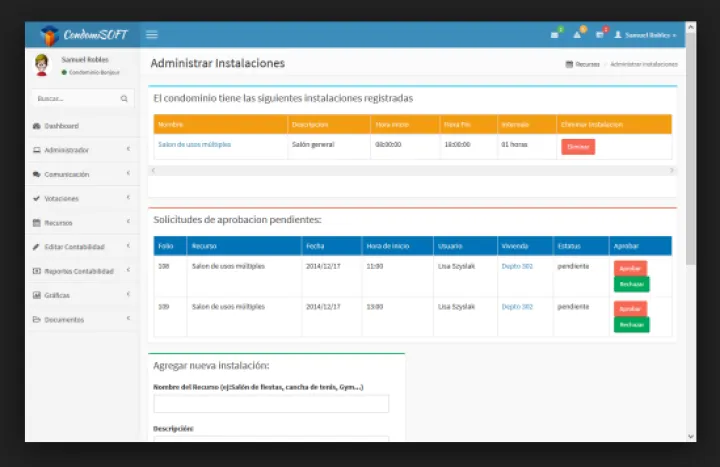The image size is (720, 467).
Task: Open the Dashboard sidebar item
Action: (x=61, y=126)
